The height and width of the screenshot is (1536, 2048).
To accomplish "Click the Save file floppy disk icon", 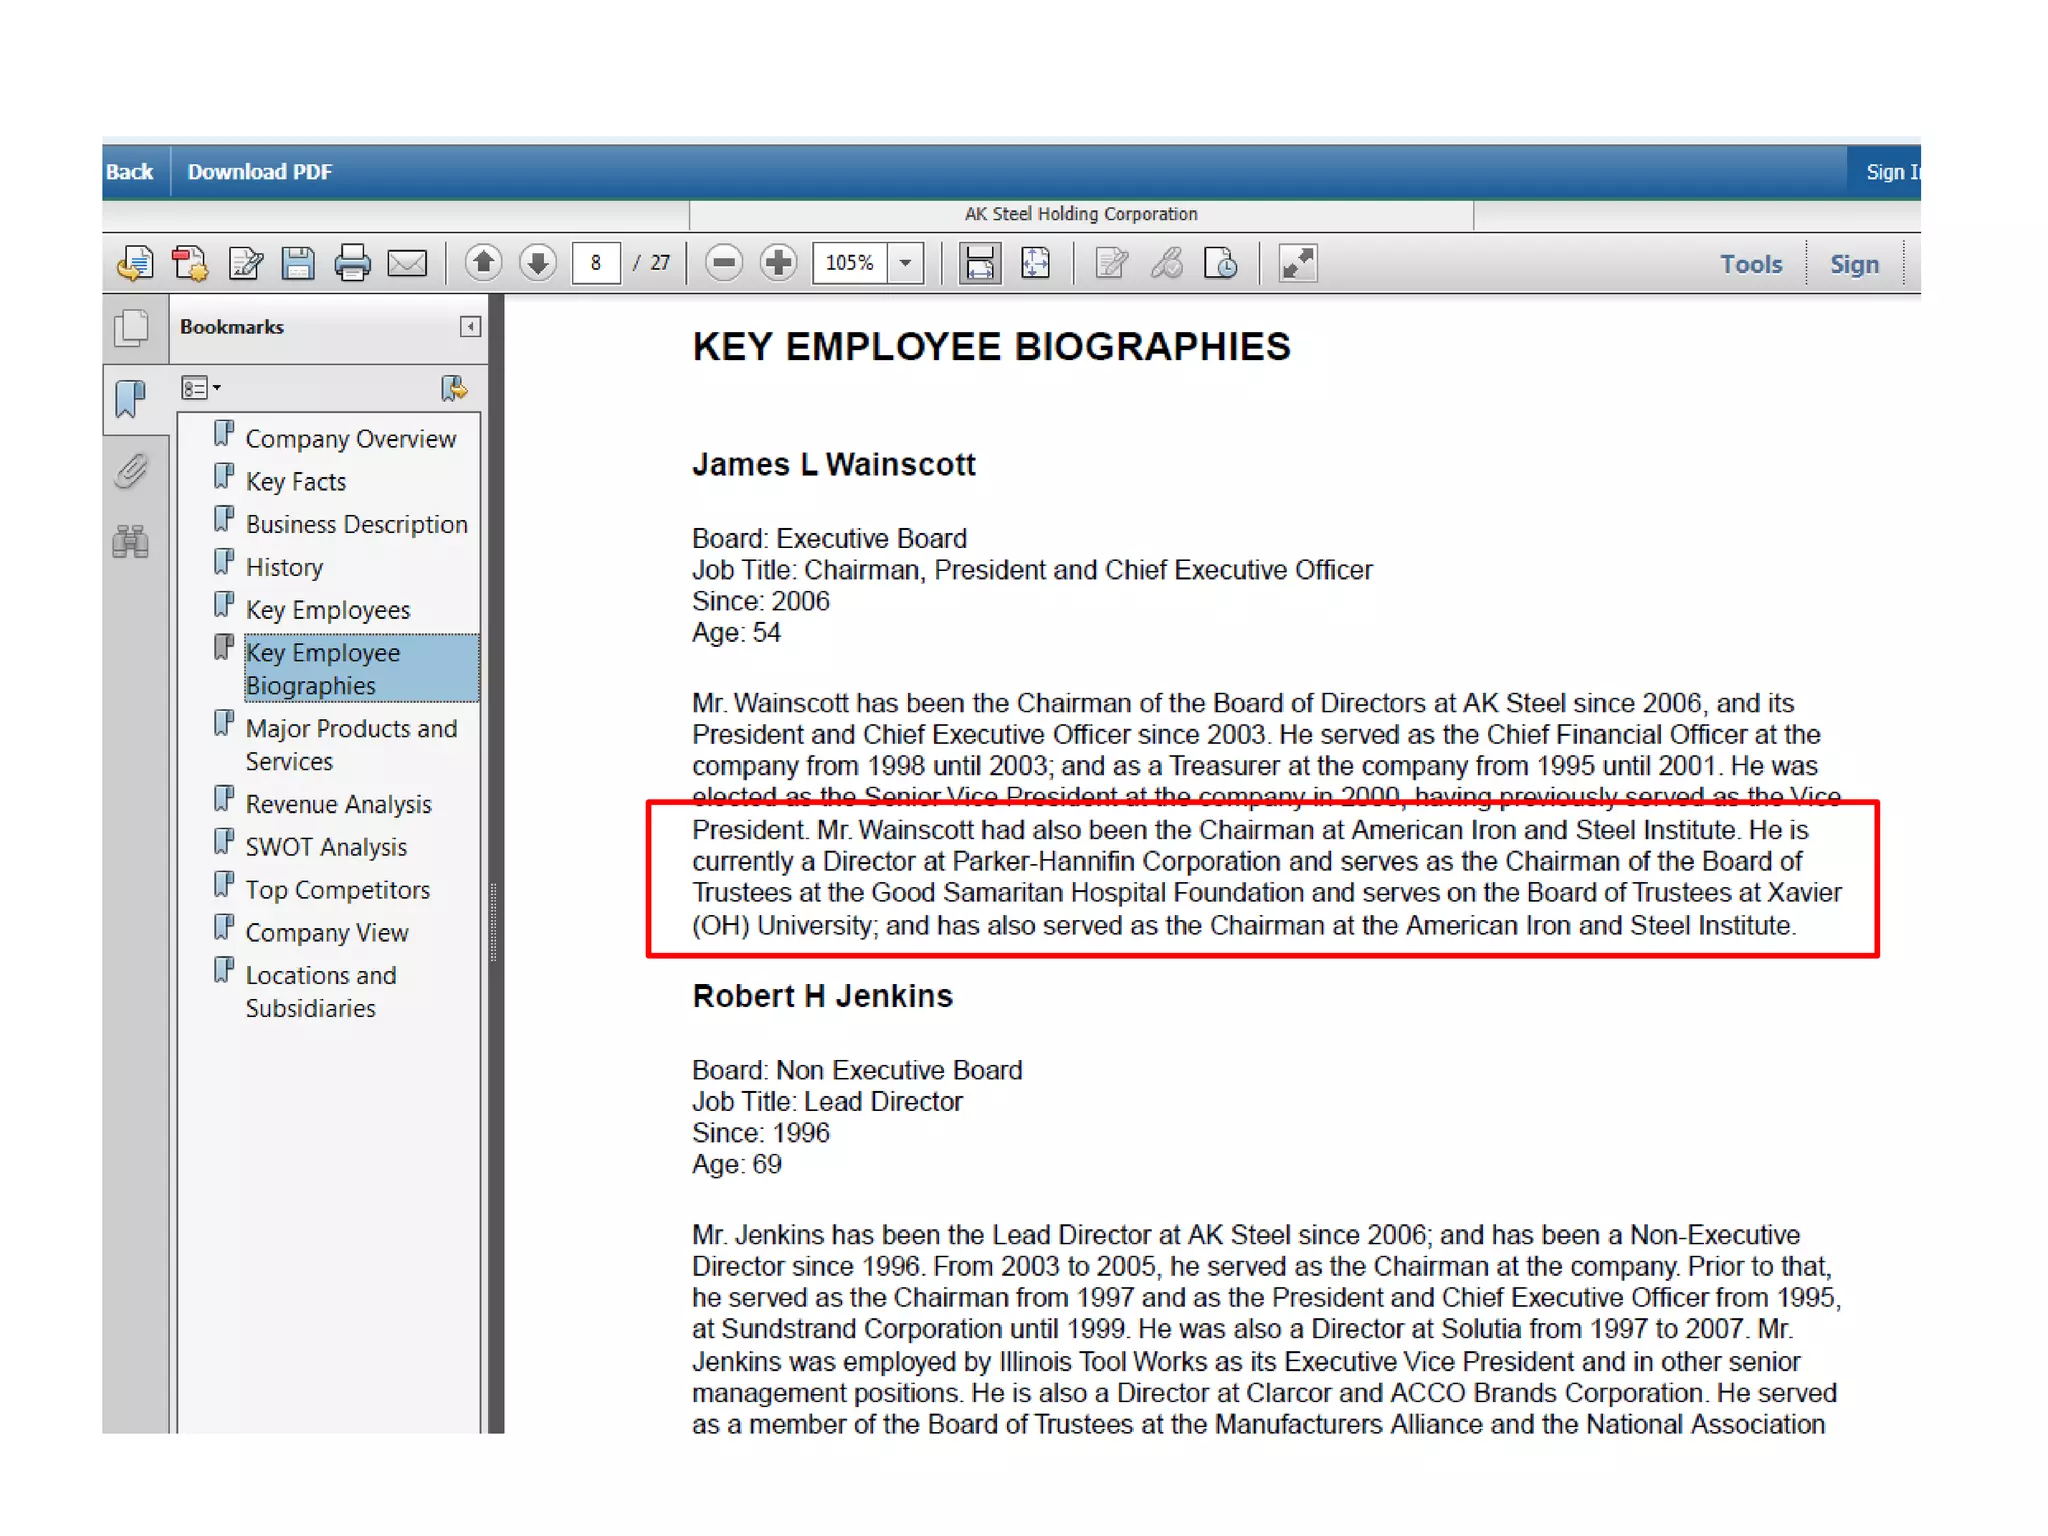I will pyautogui.click(x=298, y=263).
